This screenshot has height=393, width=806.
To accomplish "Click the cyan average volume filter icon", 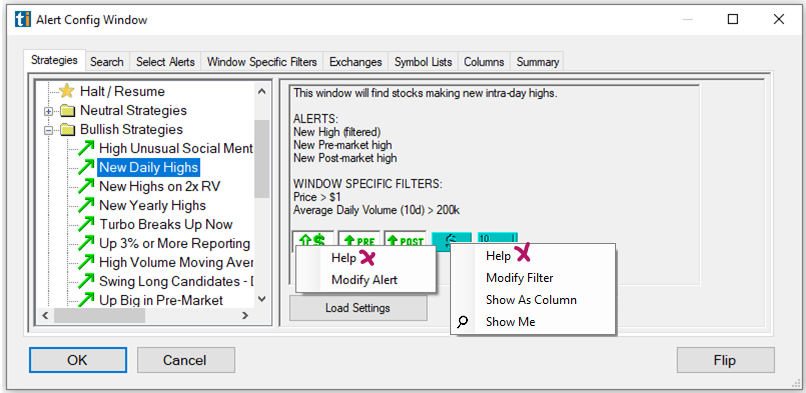I will tap(497, 238).
